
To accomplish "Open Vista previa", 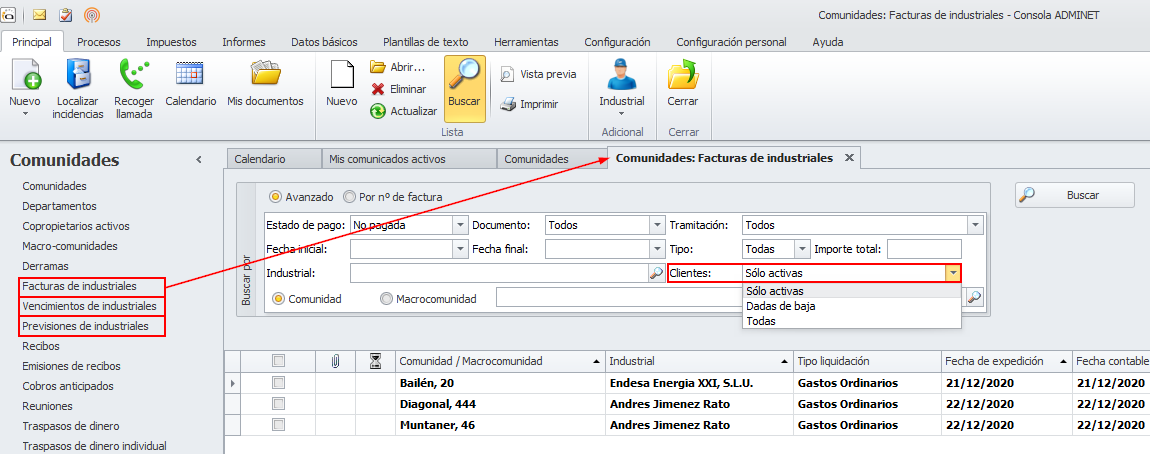I will 538,74.
